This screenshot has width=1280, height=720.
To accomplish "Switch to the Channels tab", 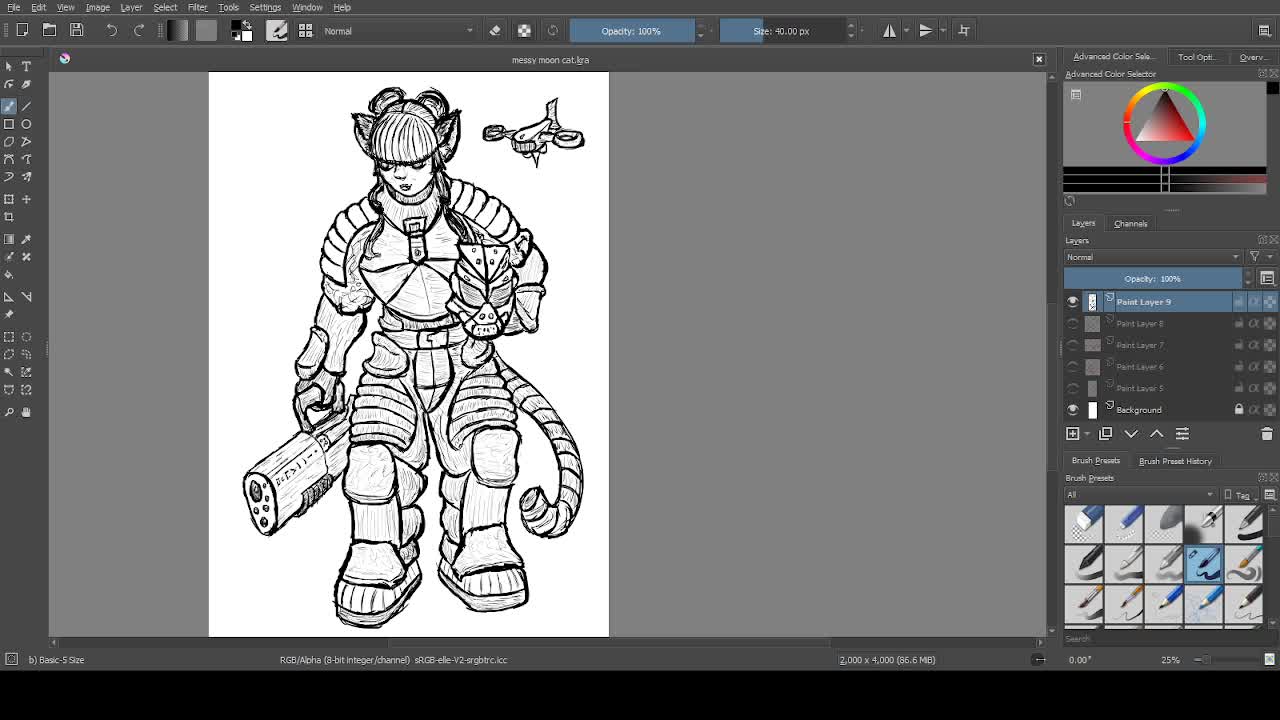I will coord(1130,223).
